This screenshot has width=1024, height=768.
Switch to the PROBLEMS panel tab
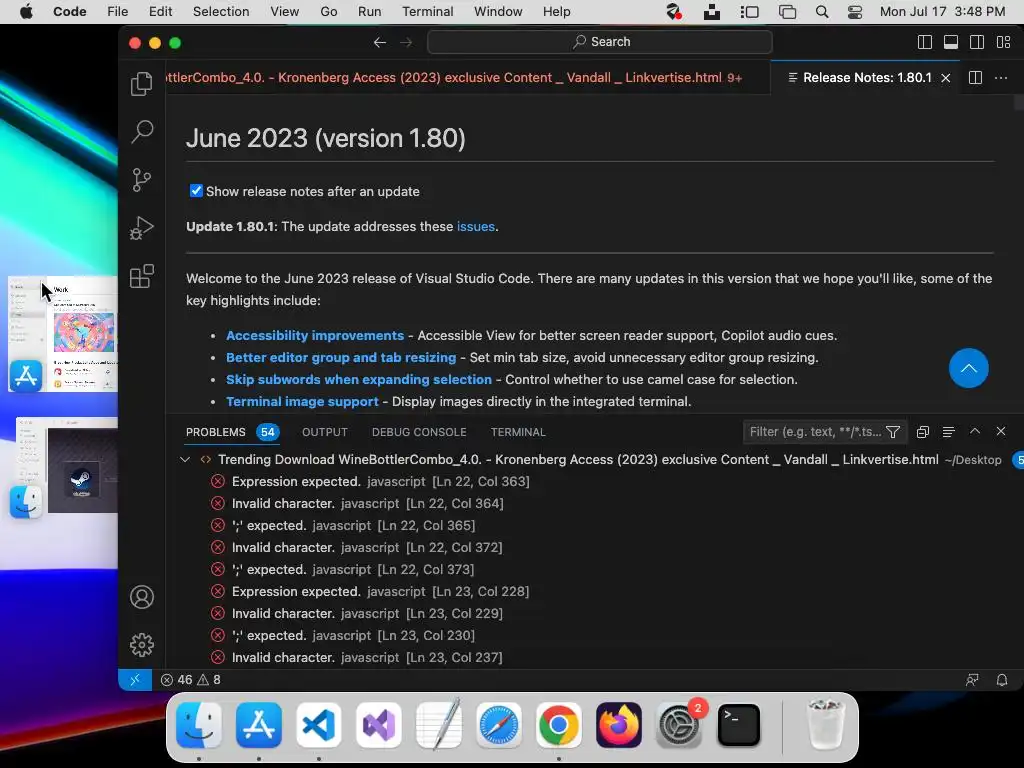coord(216,432)
